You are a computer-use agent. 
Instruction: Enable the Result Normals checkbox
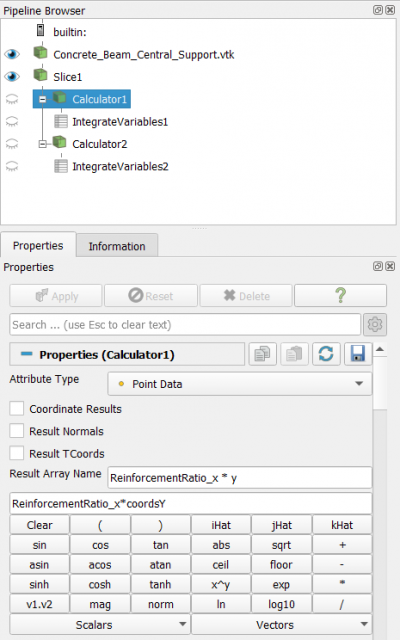pos(17,431)
